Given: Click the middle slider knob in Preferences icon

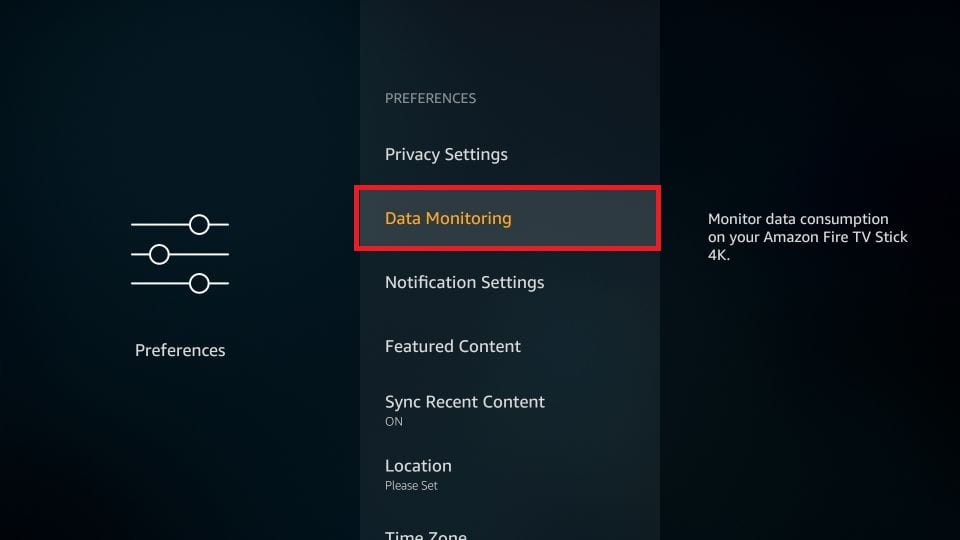Looking at the screenshot, I should click(x=159, y=254).
